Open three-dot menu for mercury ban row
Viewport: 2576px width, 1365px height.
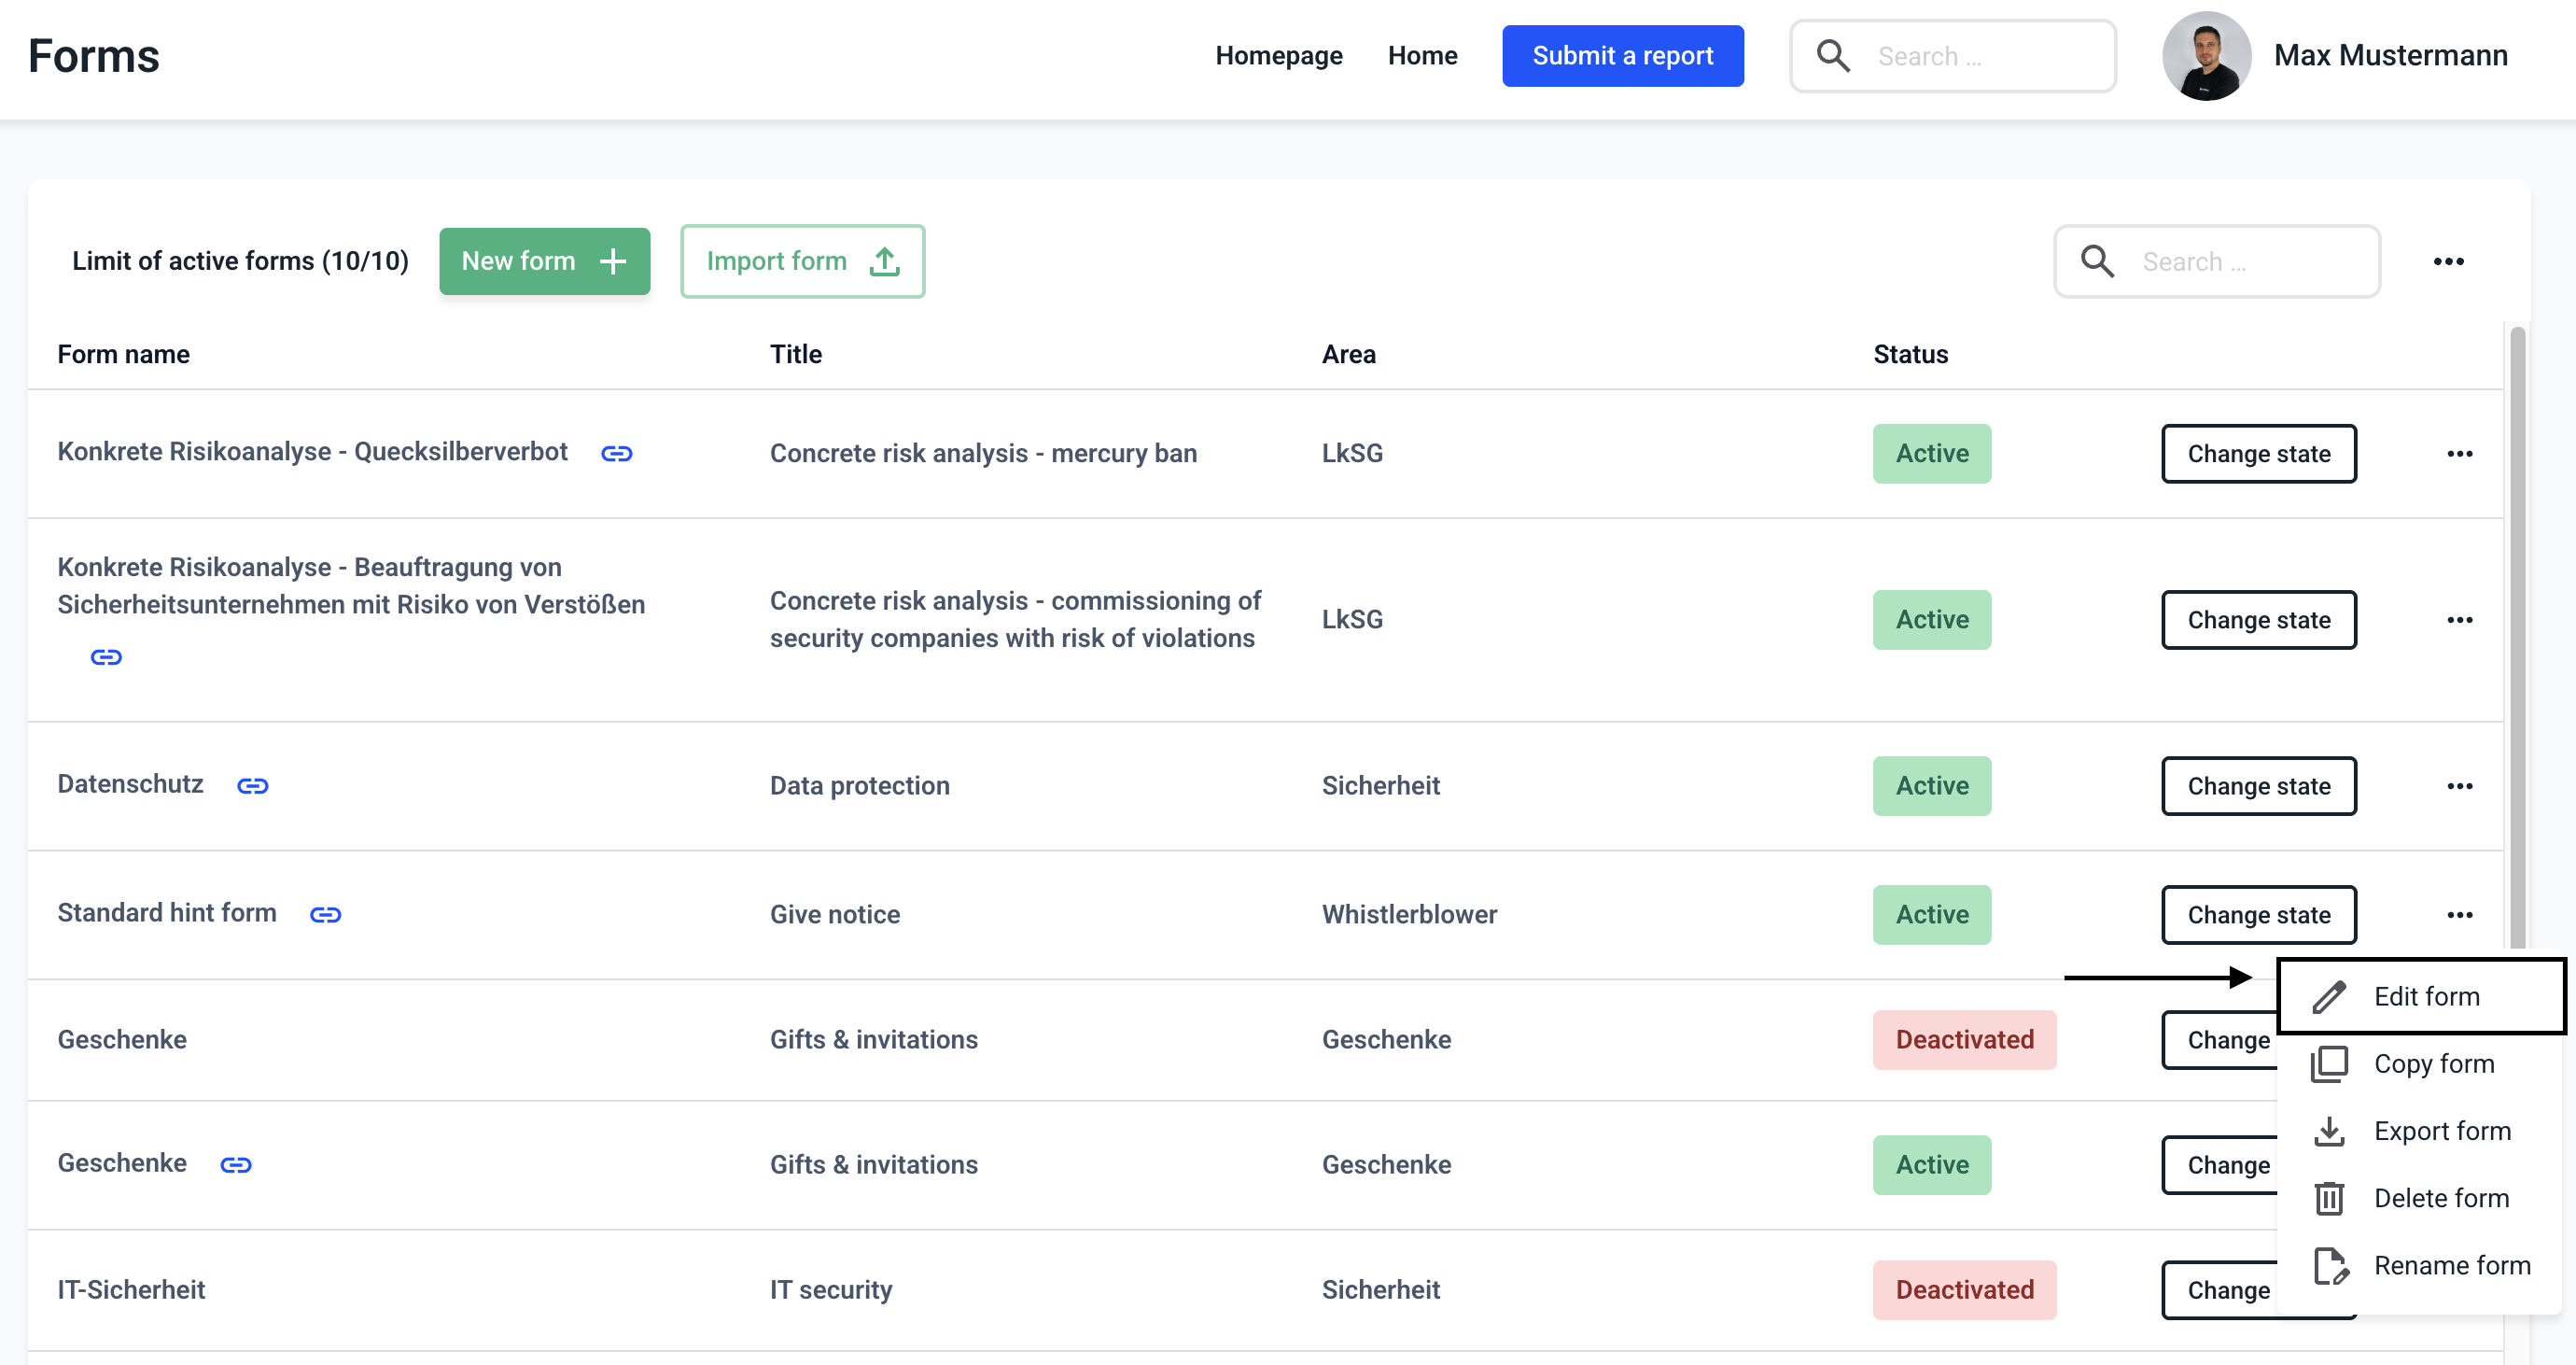[2459, 454]
